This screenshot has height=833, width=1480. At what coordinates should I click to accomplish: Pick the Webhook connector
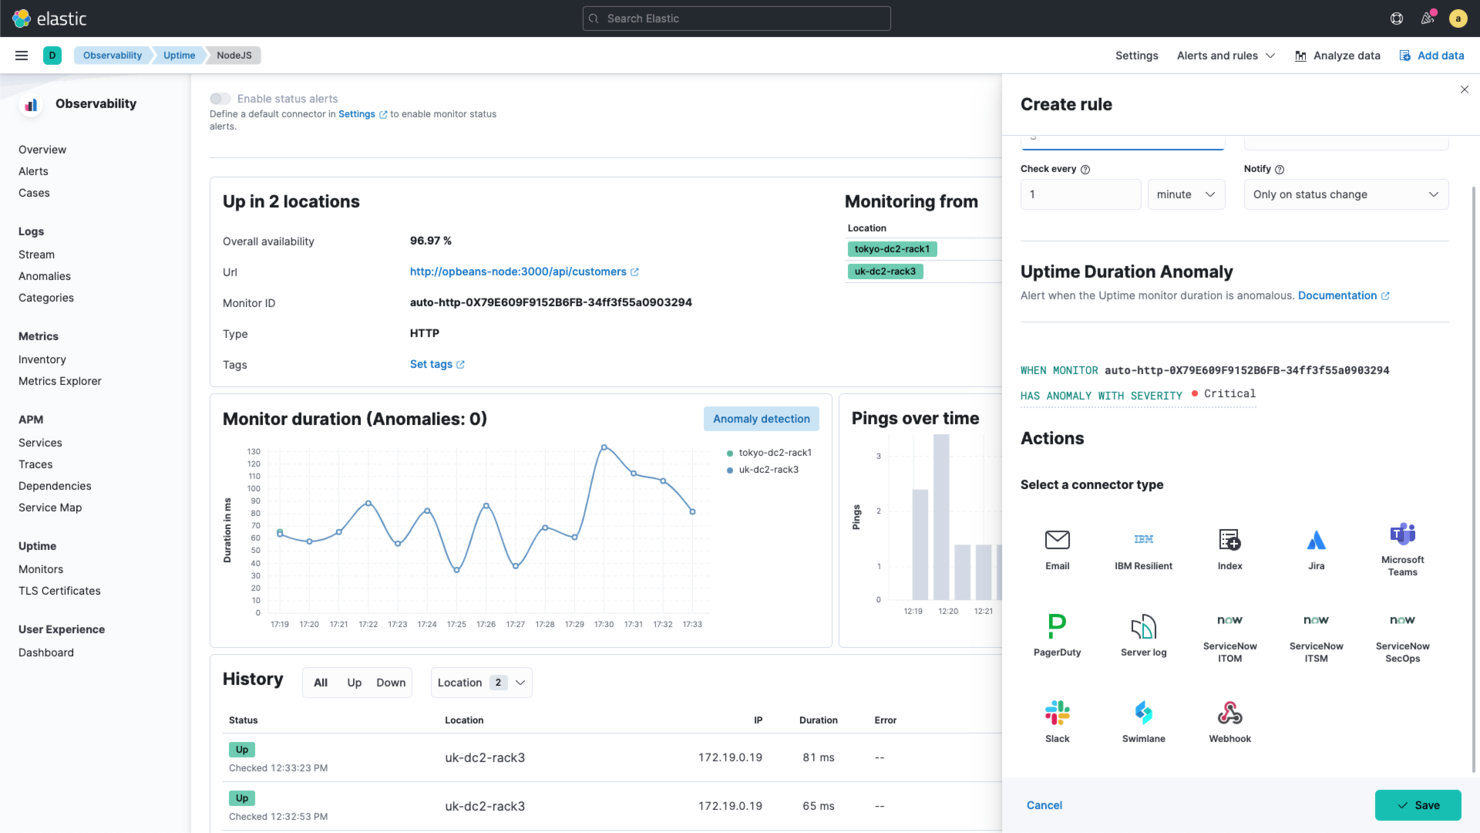point(1229,718)
